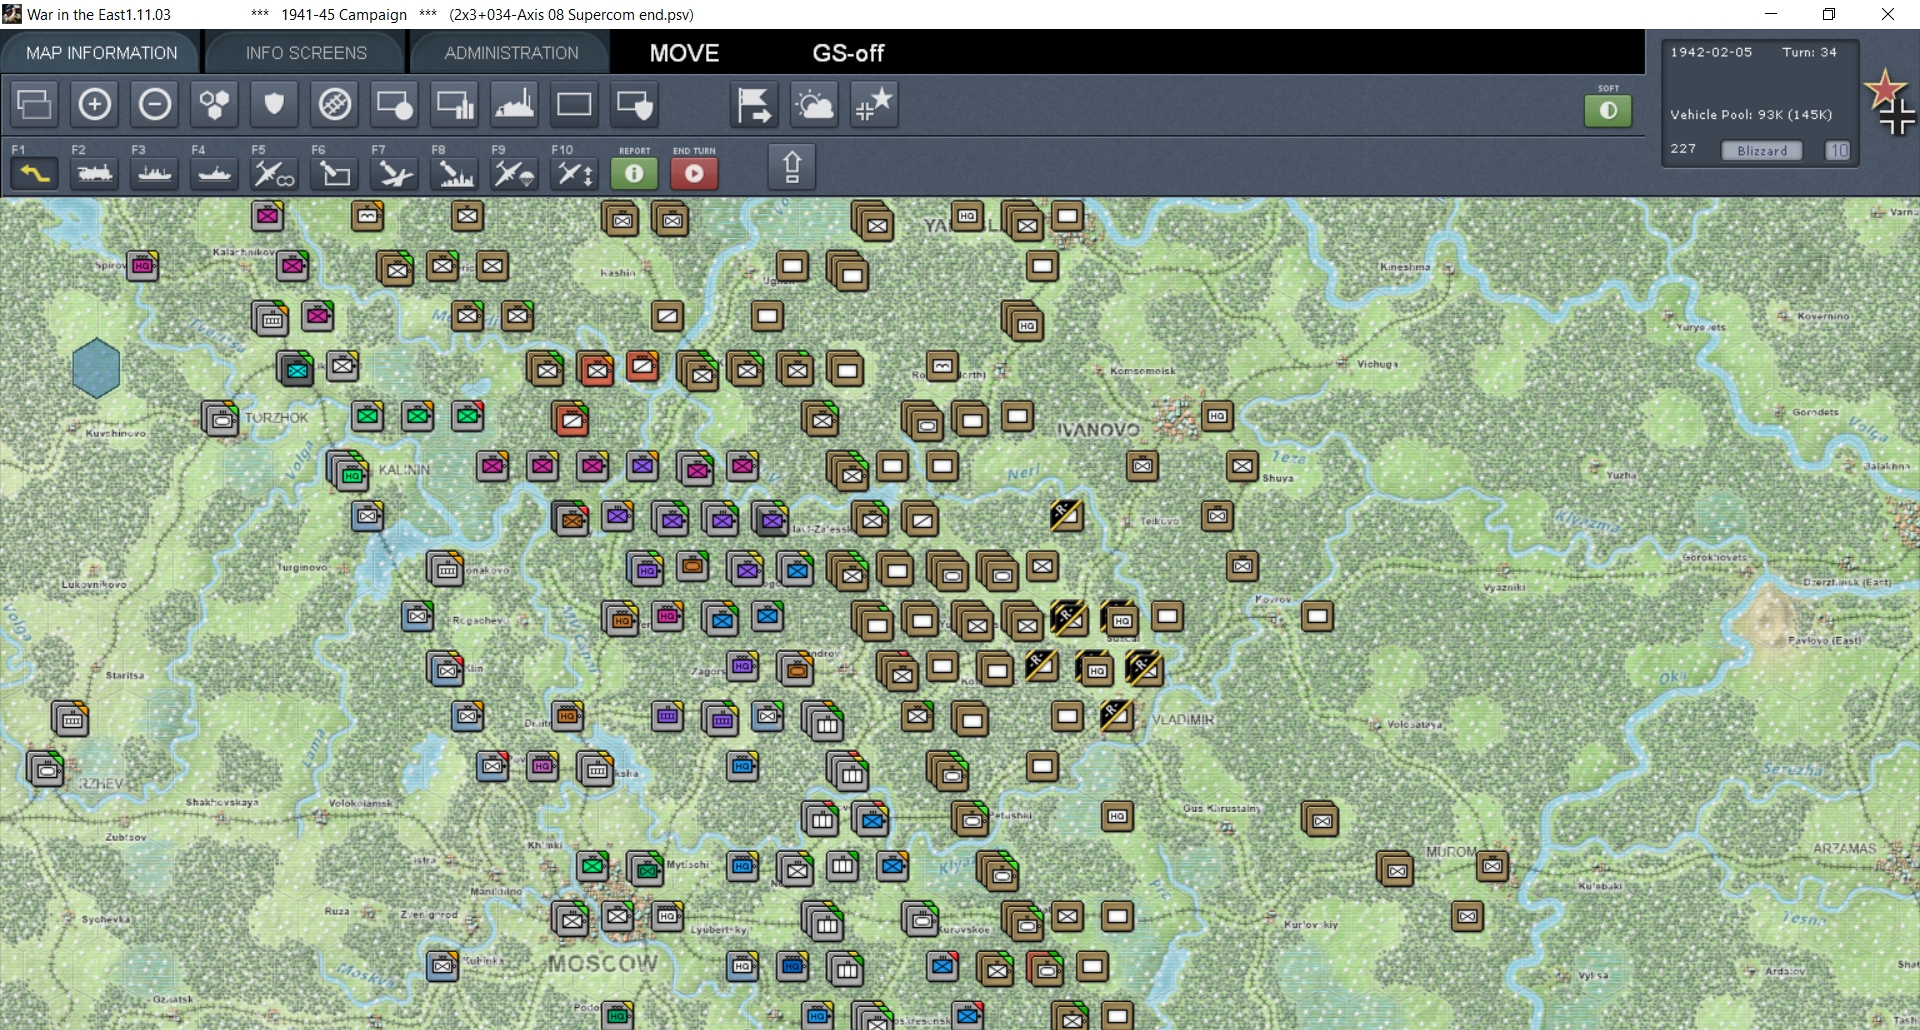1920x1030 pixels.
Task: Click the ARZAMAS city label
Action: point(1845,848)
